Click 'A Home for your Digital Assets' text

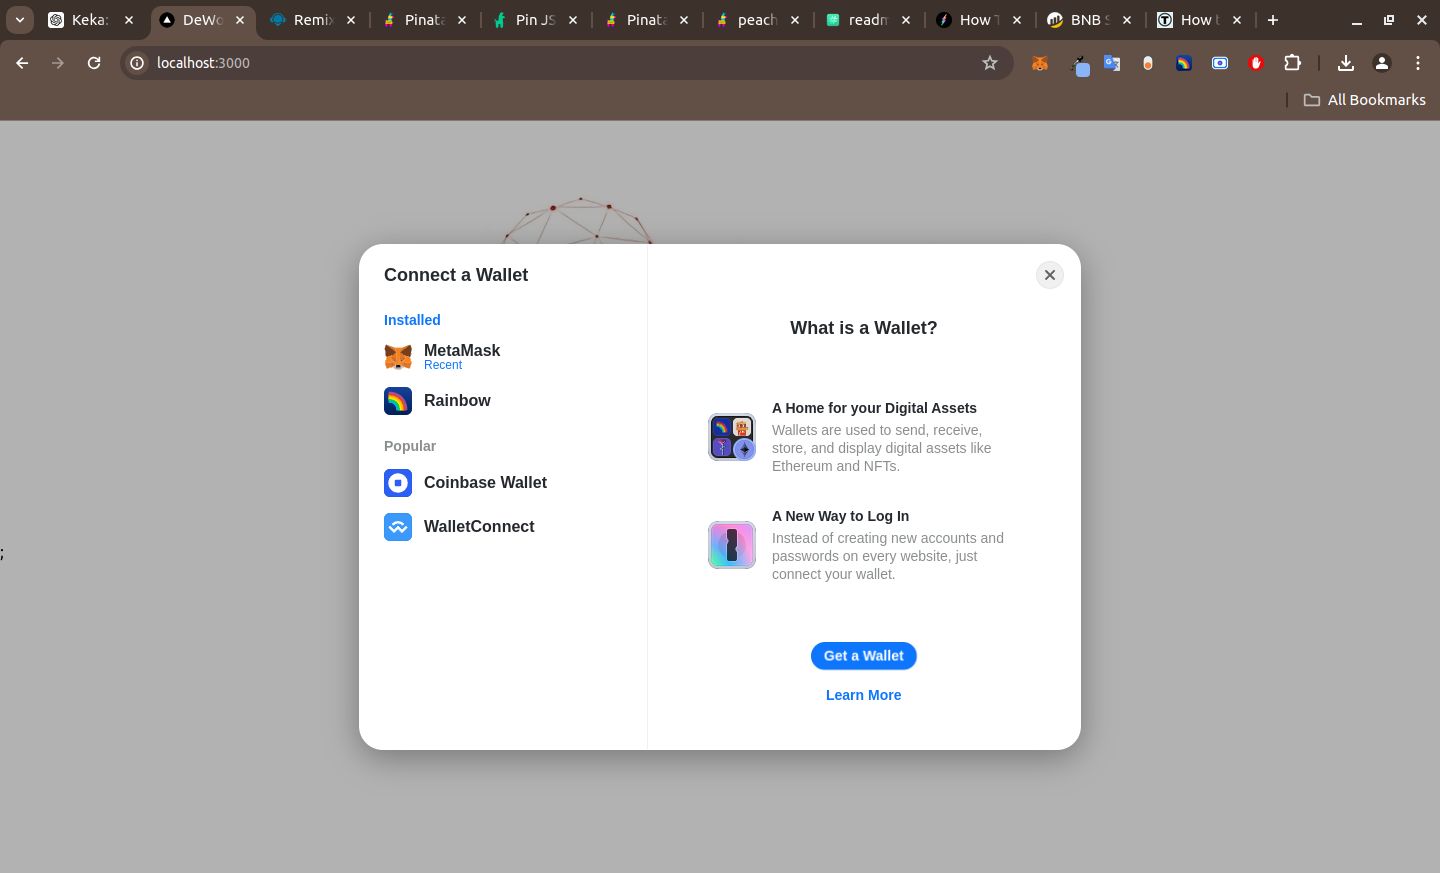coord(874,408)
